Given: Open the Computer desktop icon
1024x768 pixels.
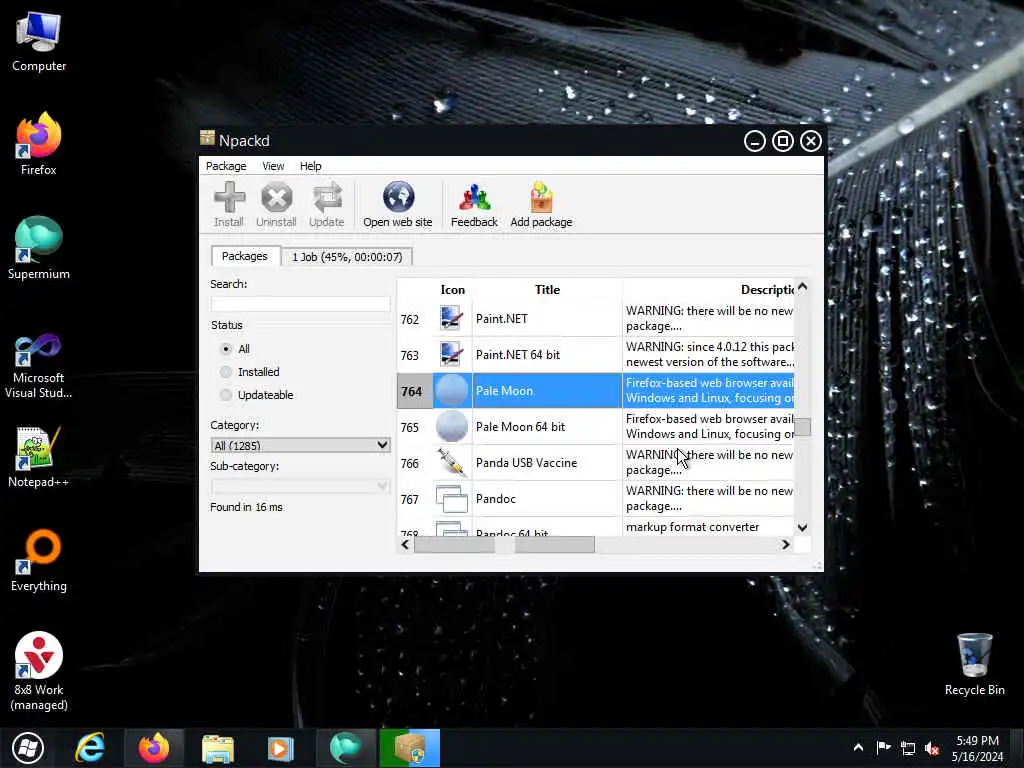Looking at the screenshot, I should [x=39, y=41].
